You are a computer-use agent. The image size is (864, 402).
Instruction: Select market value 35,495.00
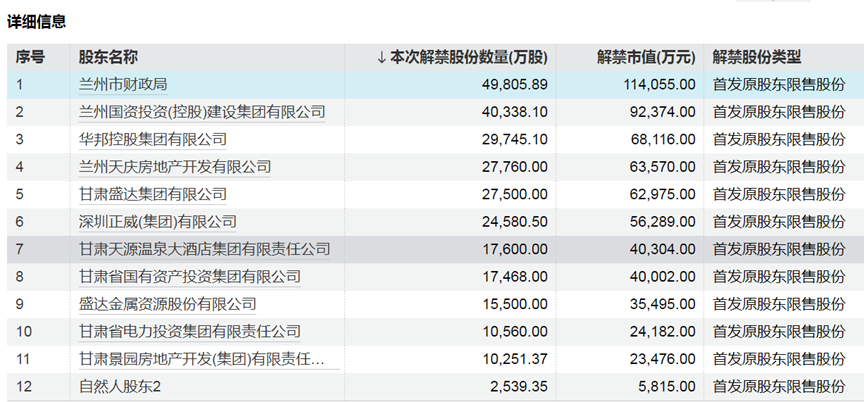pos(662,304)
